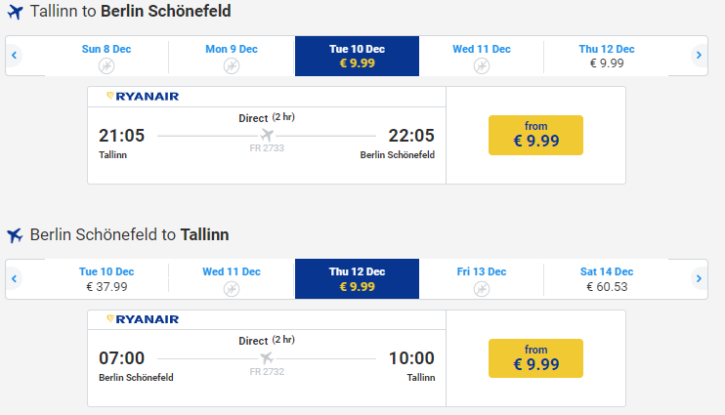Click the plane icon above flight FR 2733

pos(267,135)
